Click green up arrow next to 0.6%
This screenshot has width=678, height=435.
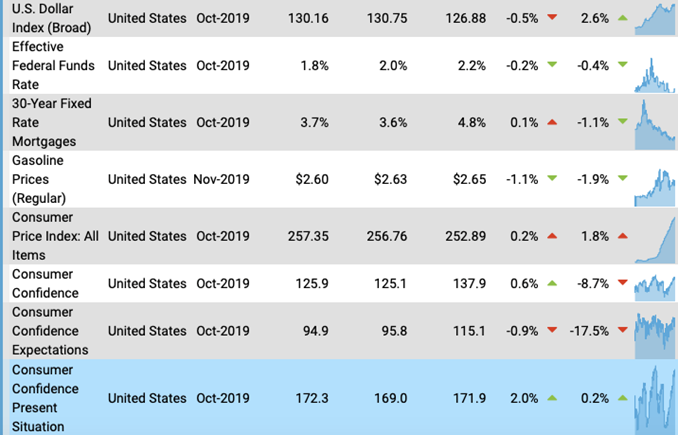click(x=552, y=284)
